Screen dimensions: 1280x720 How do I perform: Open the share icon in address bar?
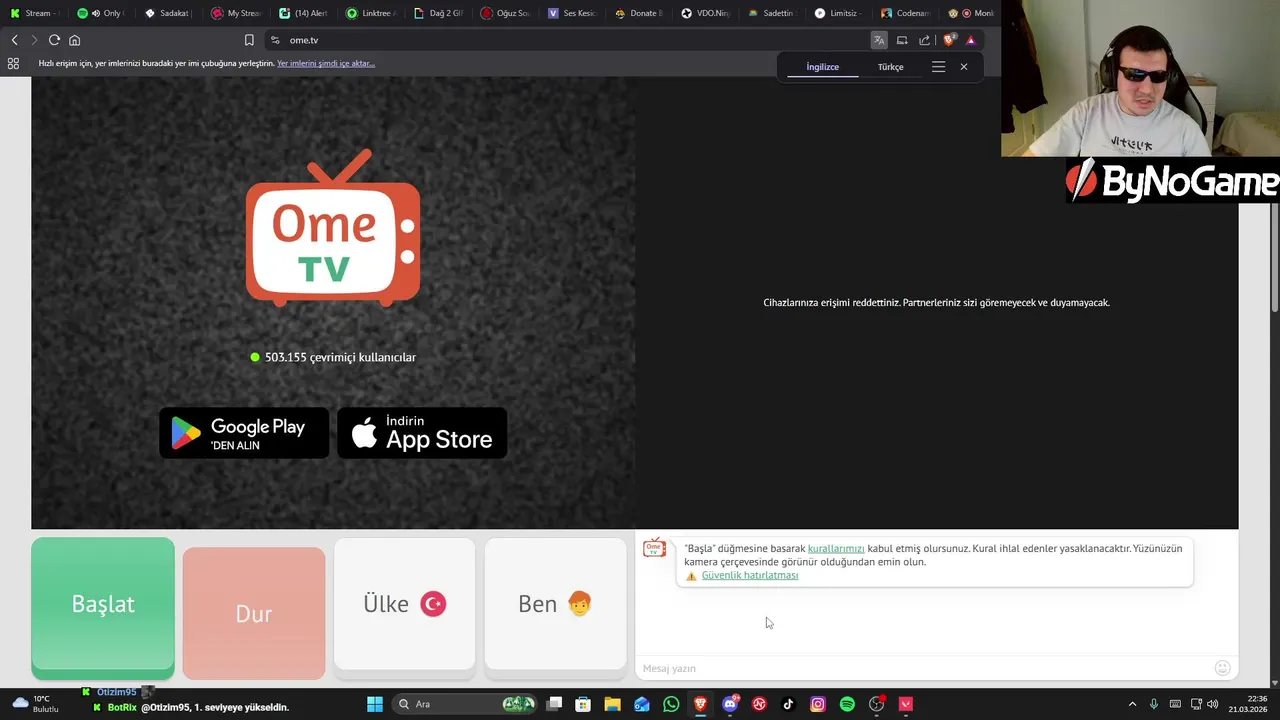pos(924,40)
